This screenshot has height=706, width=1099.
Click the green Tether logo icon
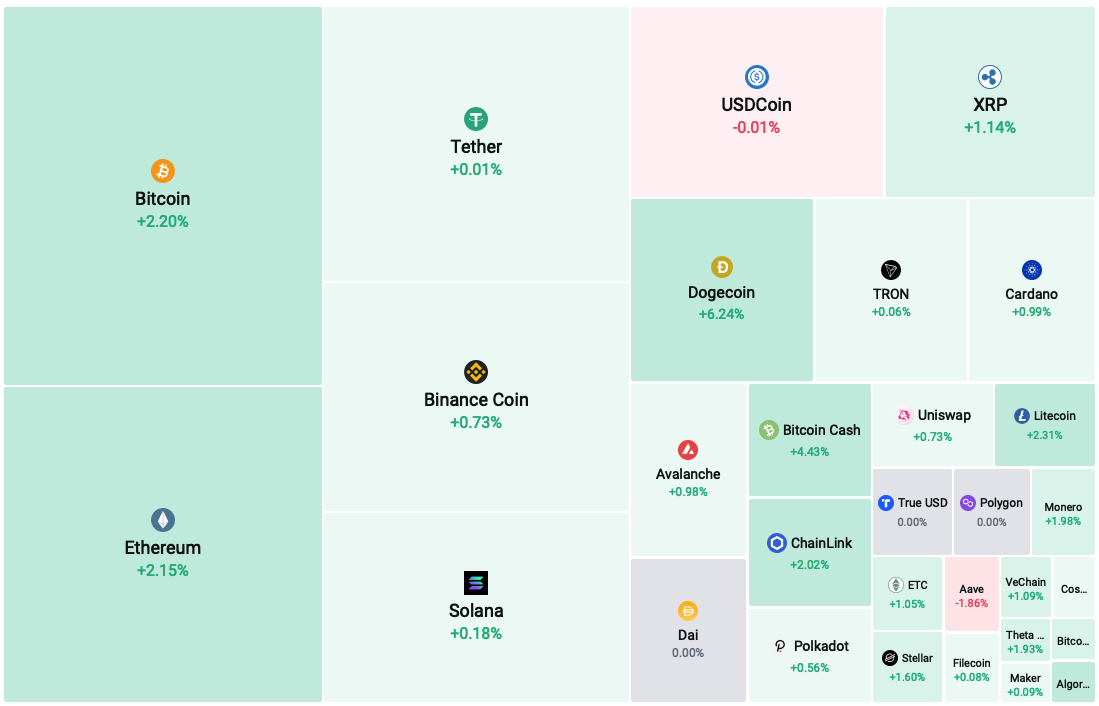coord(476,119)
